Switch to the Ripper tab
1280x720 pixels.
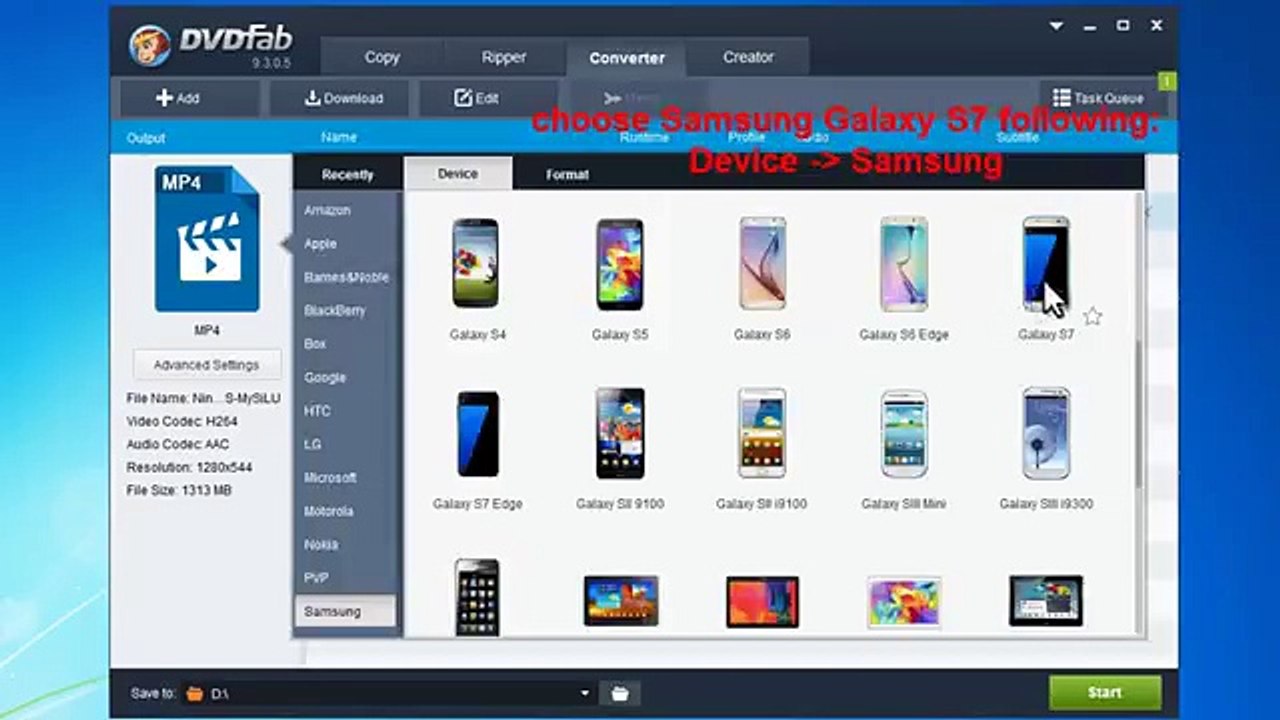tap(504, 57)
